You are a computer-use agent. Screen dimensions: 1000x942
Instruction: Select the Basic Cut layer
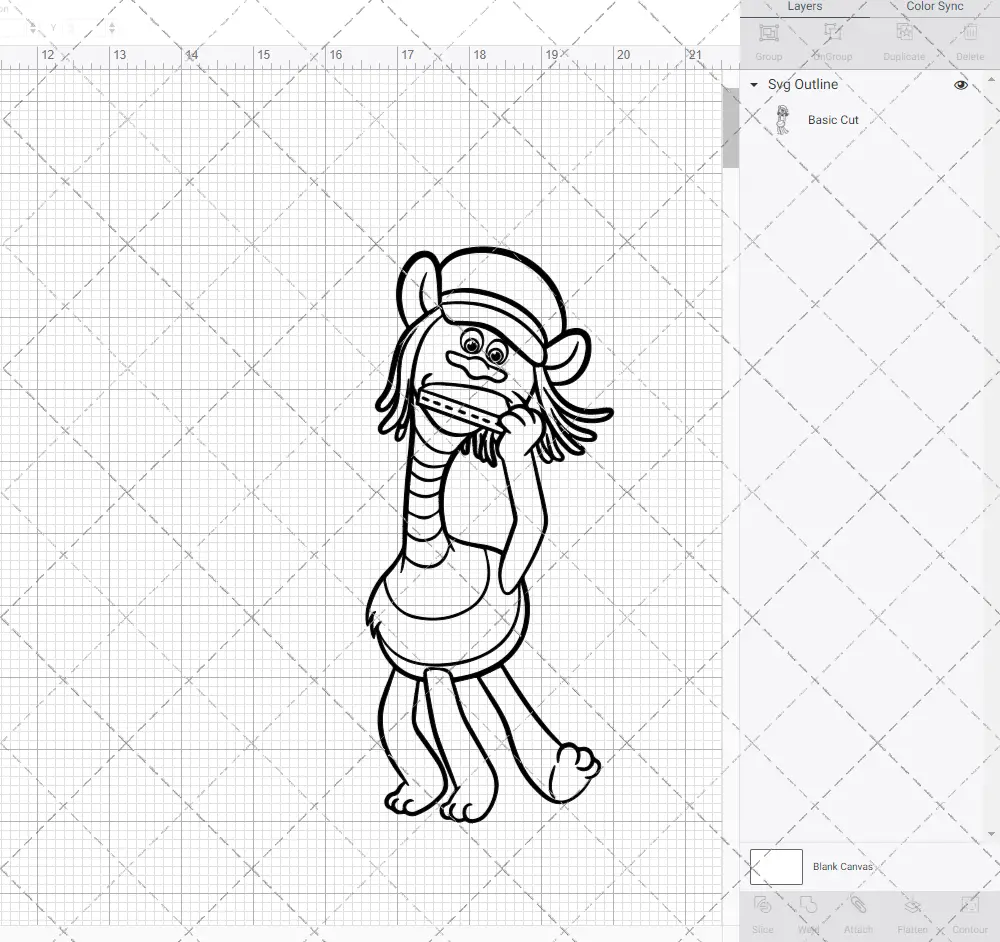coord(833,119)
